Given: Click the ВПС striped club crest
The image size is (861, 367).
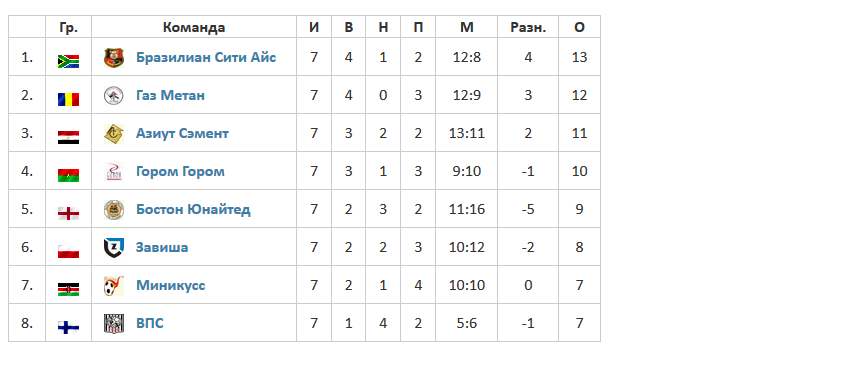Looking at the screenshot, I should [x=114, y=324].
